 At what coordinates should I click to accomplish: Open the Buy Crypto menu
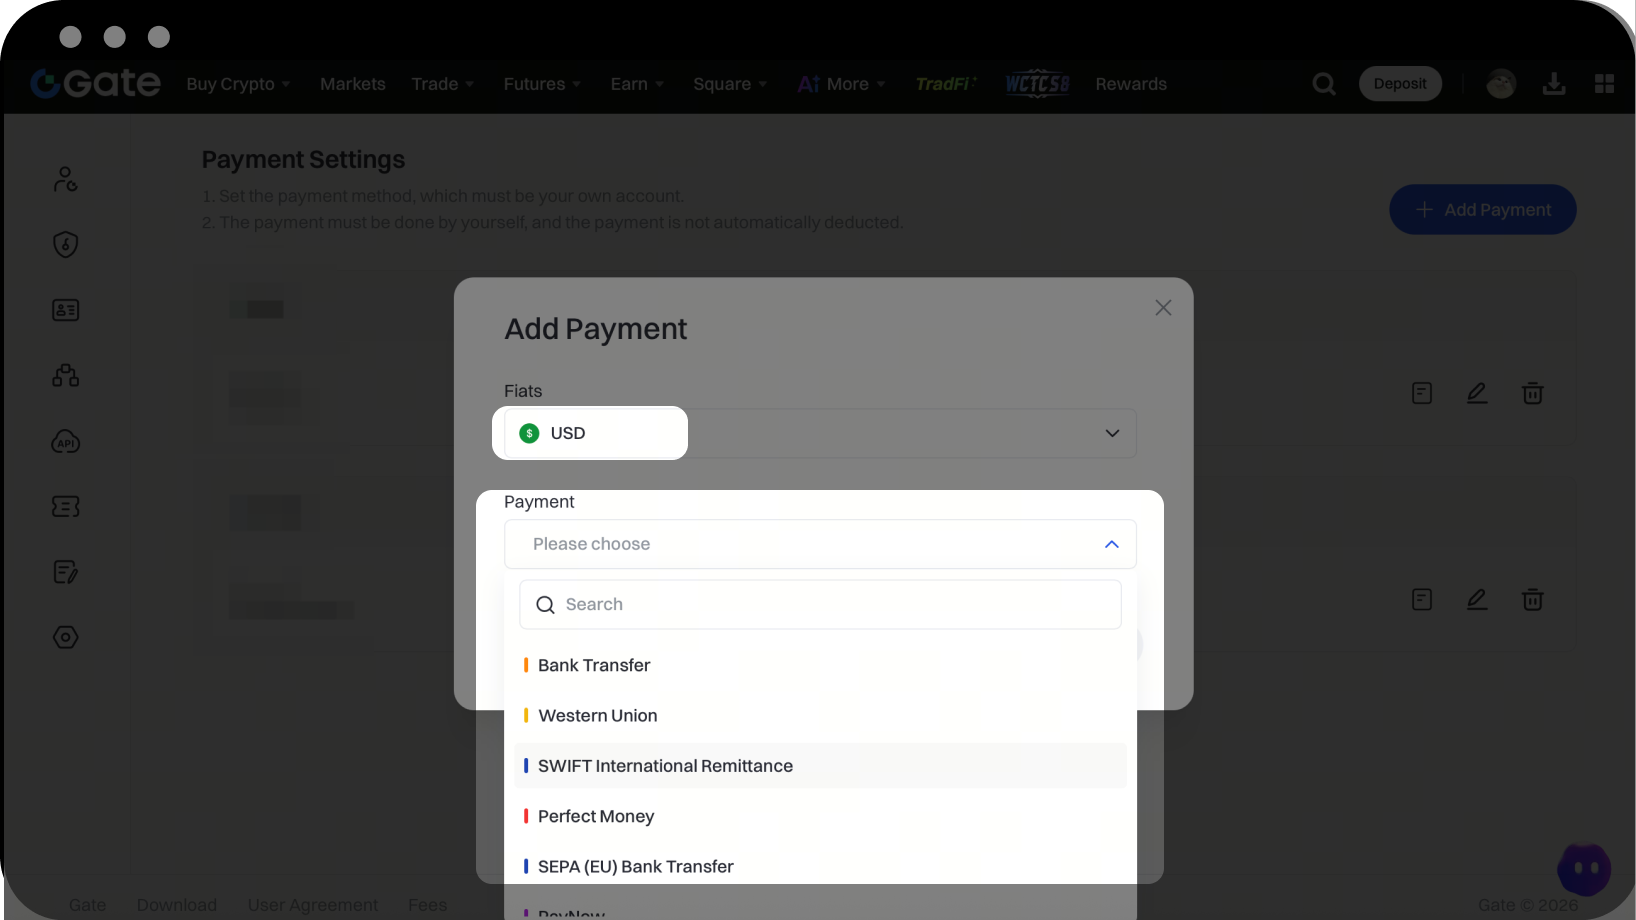238,84
